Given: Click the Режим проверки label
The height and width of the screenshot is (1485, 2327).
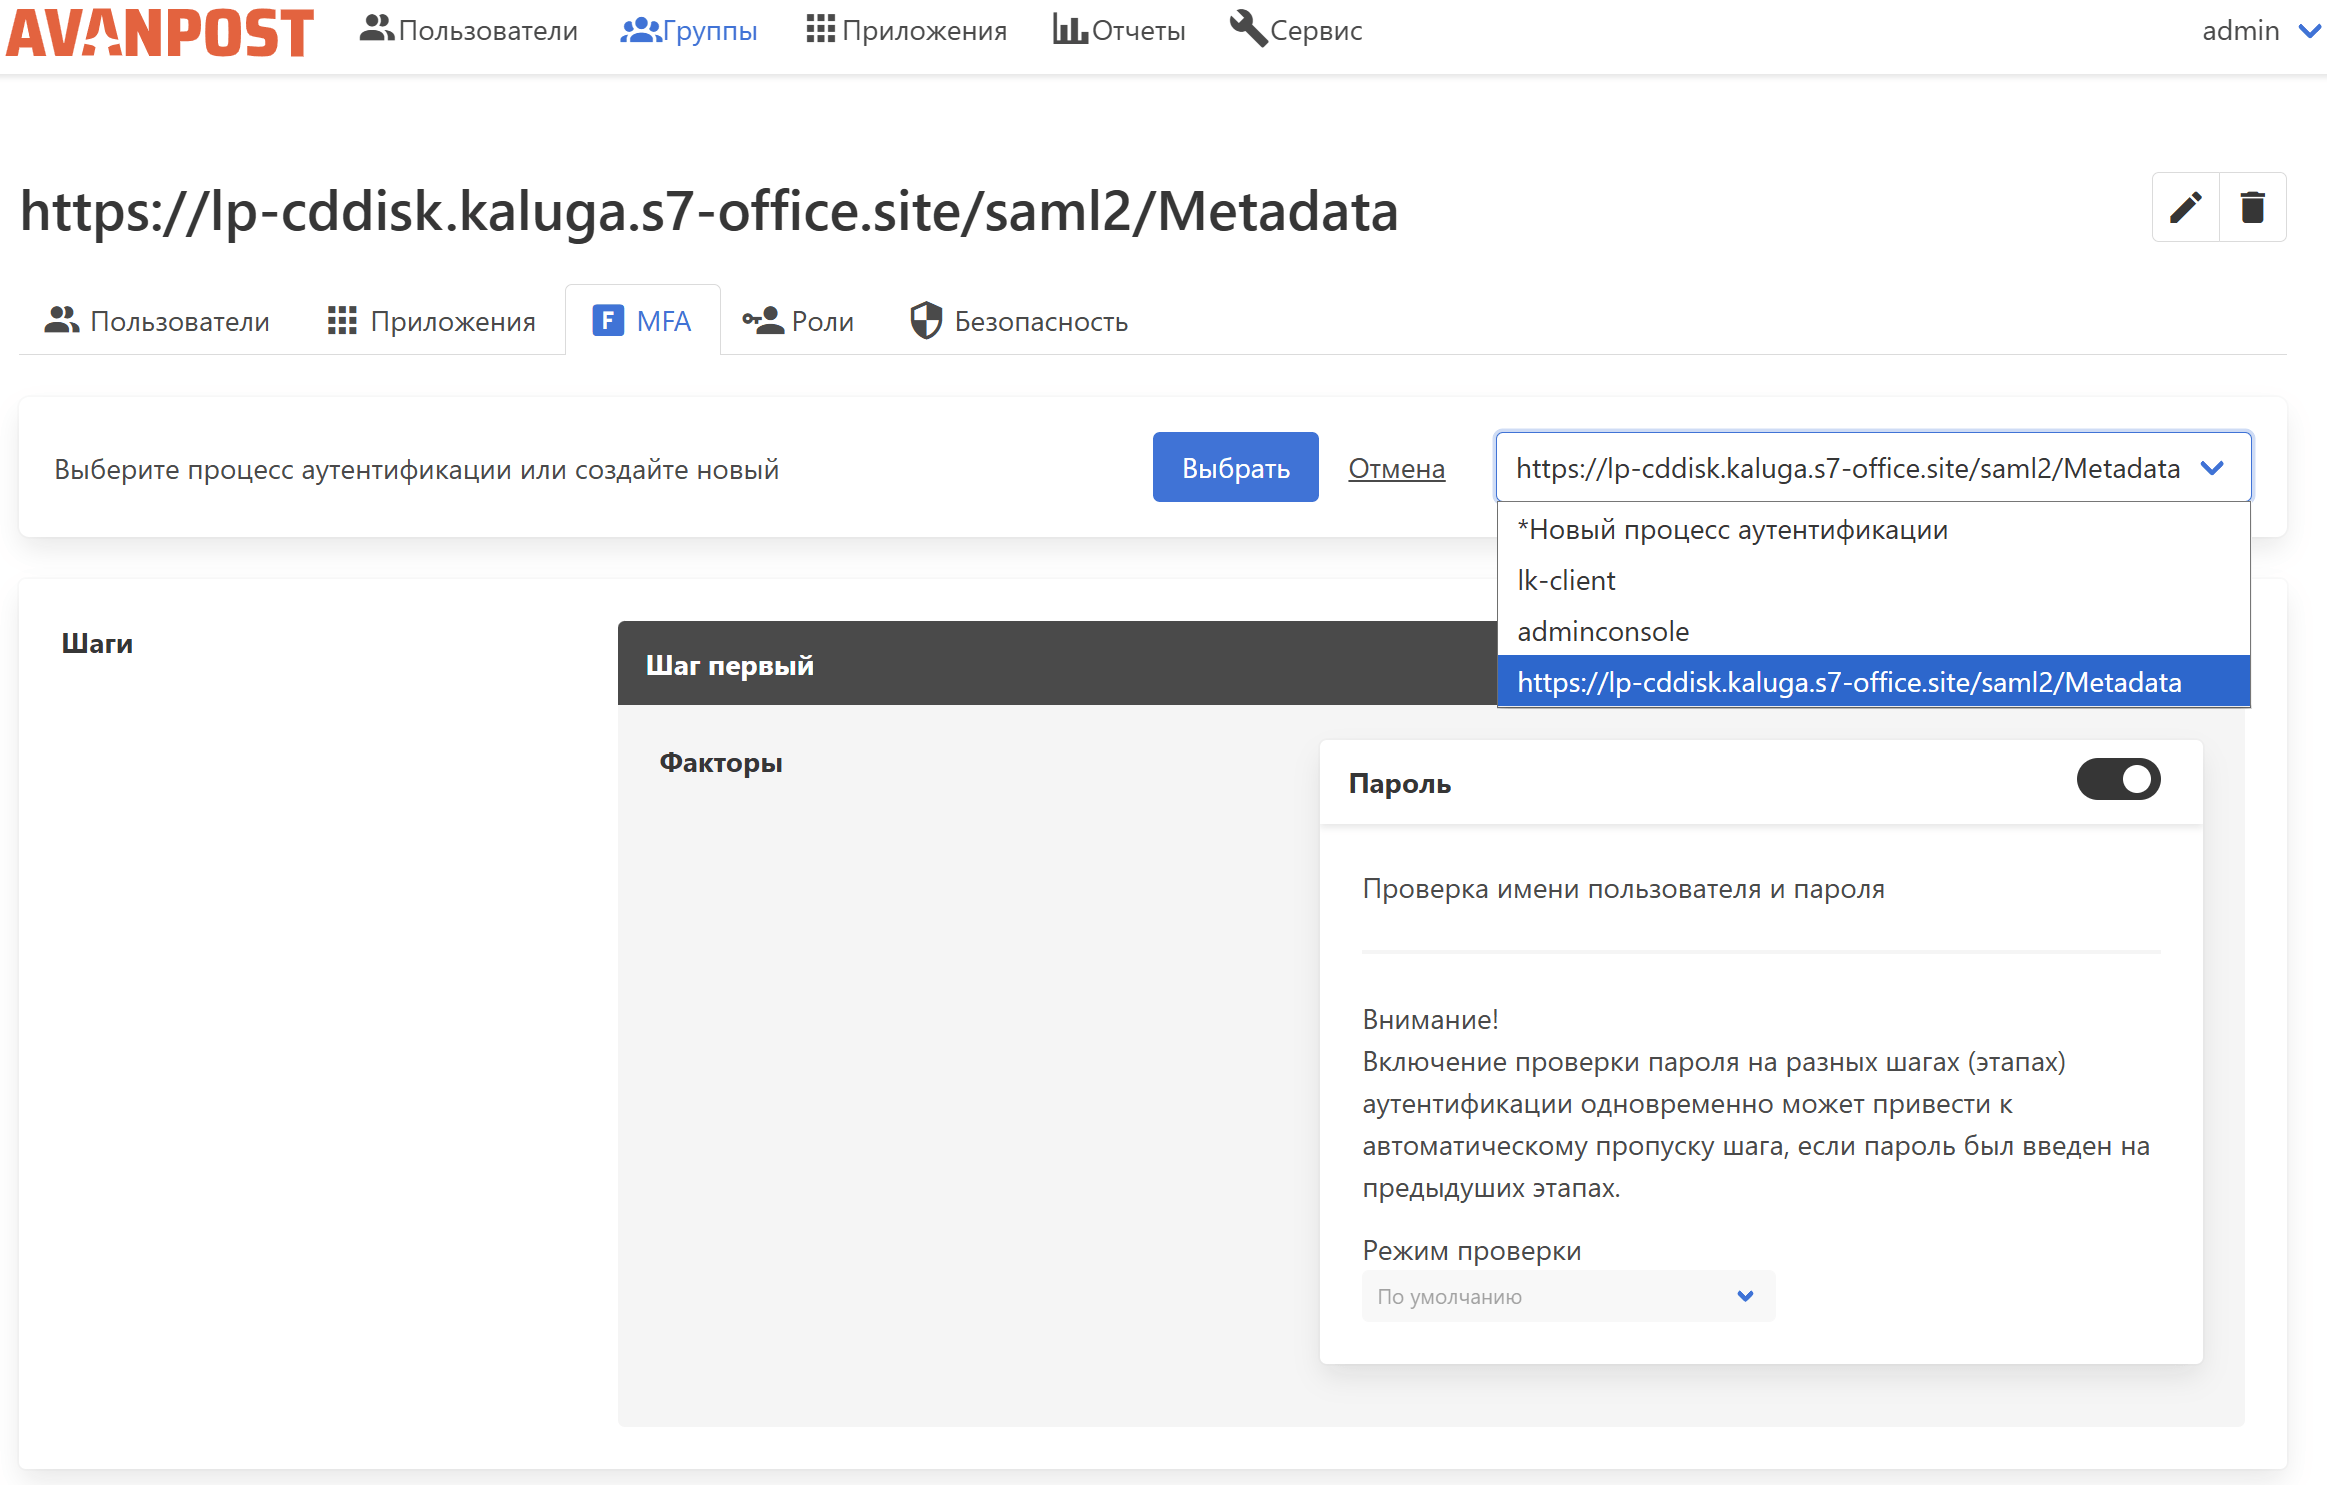Looking at the screenshot, I should [1471, 1250].
